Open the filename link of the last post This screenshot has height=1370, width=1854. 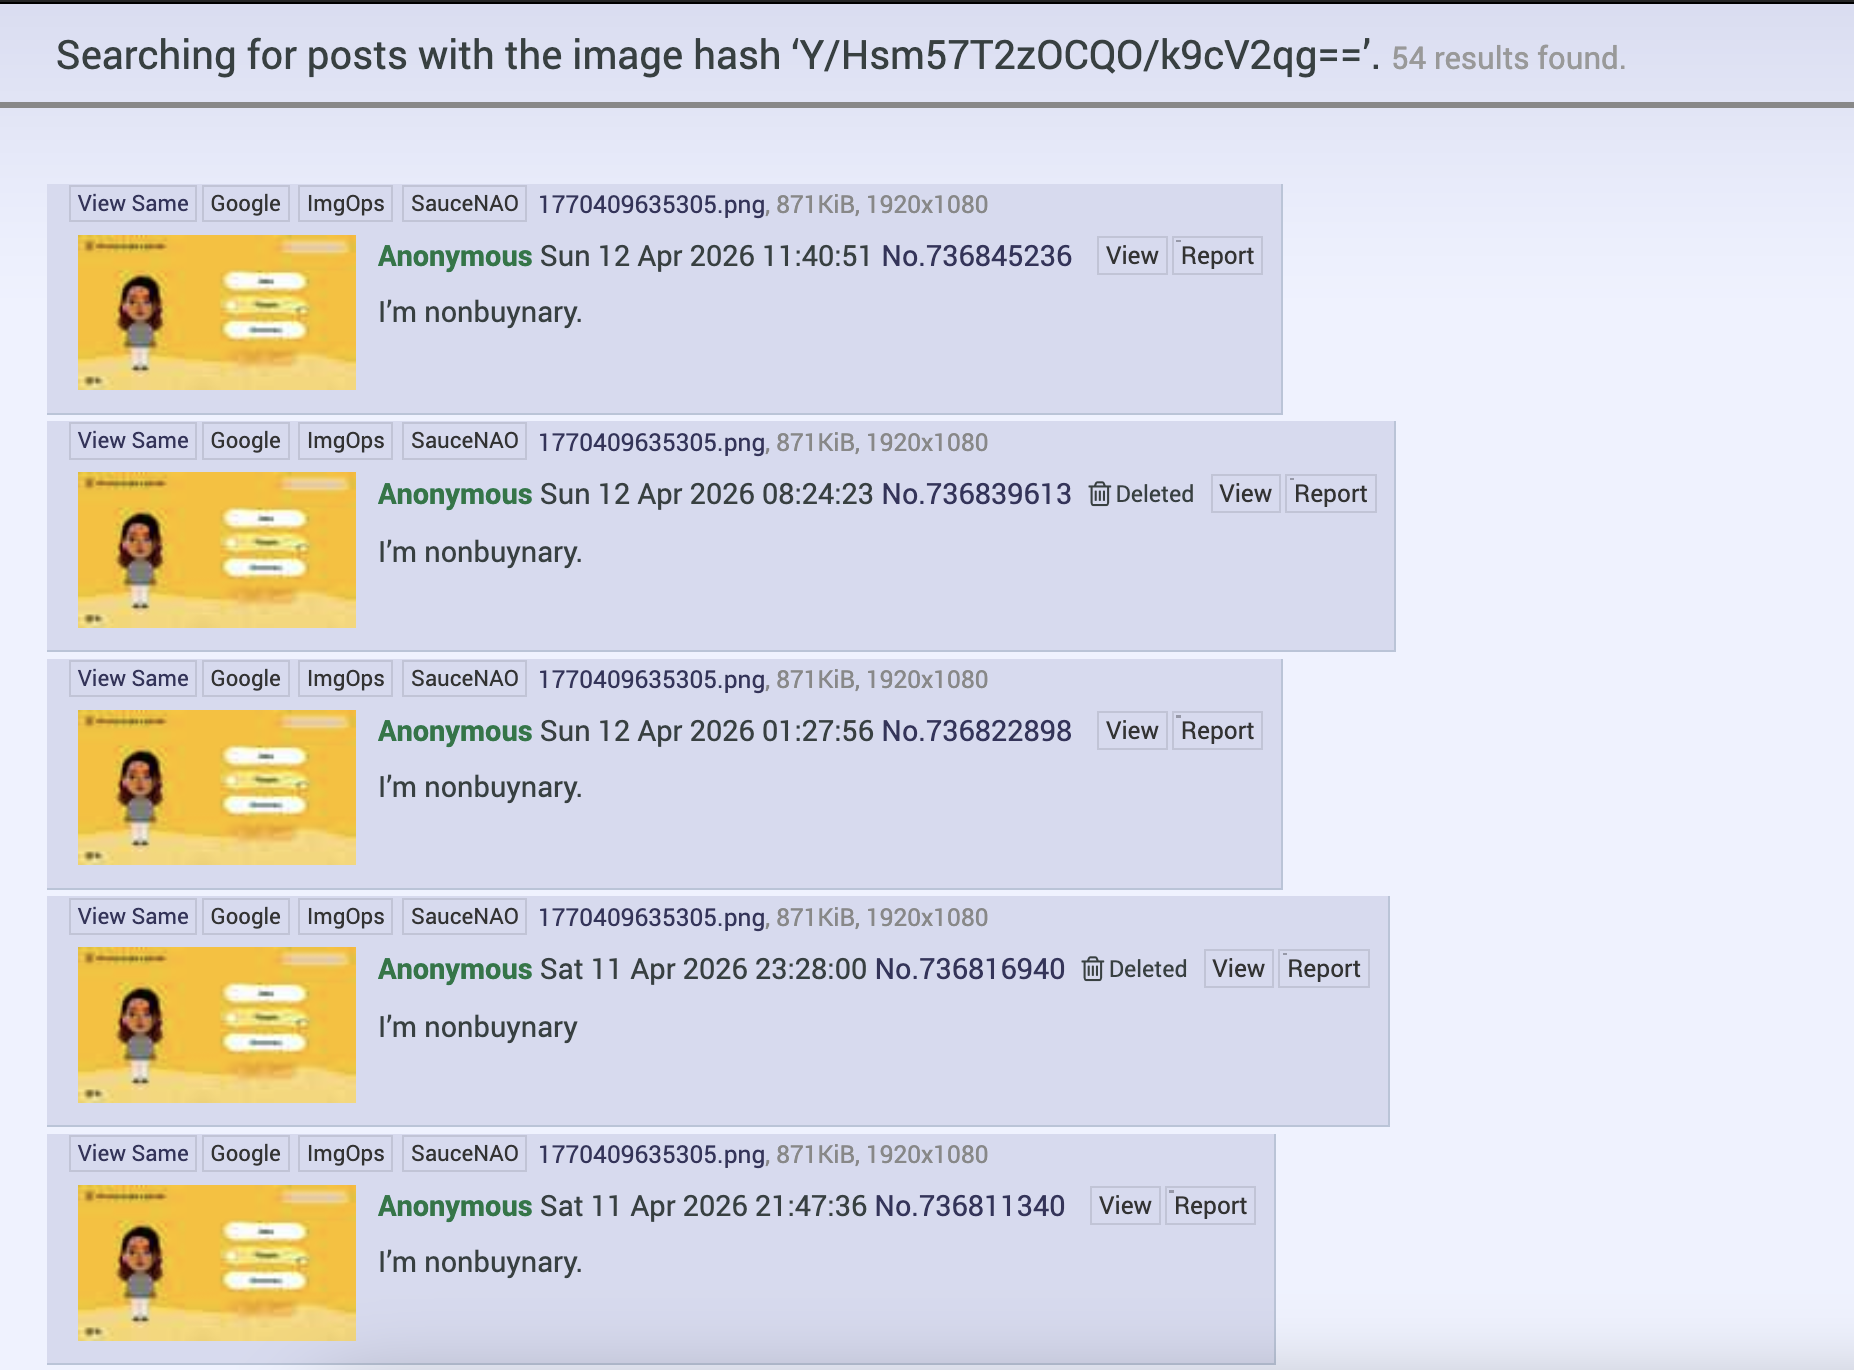point(651,1155)
